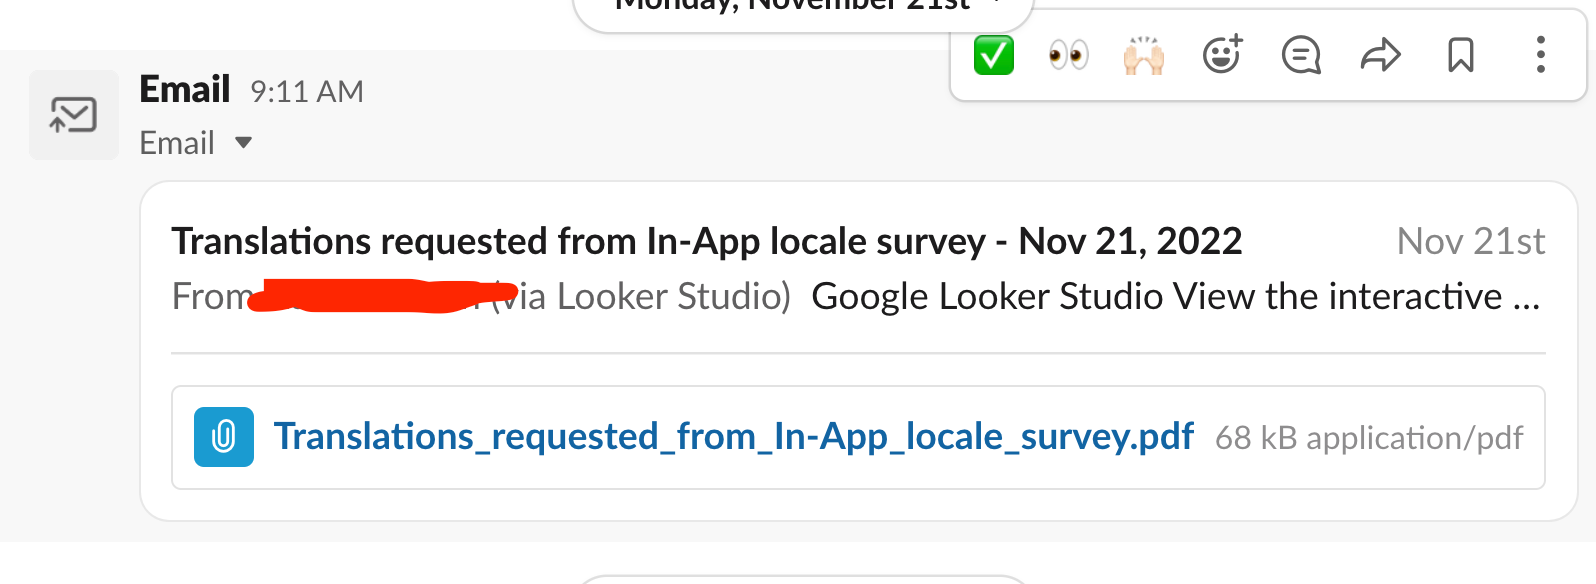This screenshot has width=1596, height=584.
Task: Click the gray Email label below sender
Action: (x=177, y=143)
